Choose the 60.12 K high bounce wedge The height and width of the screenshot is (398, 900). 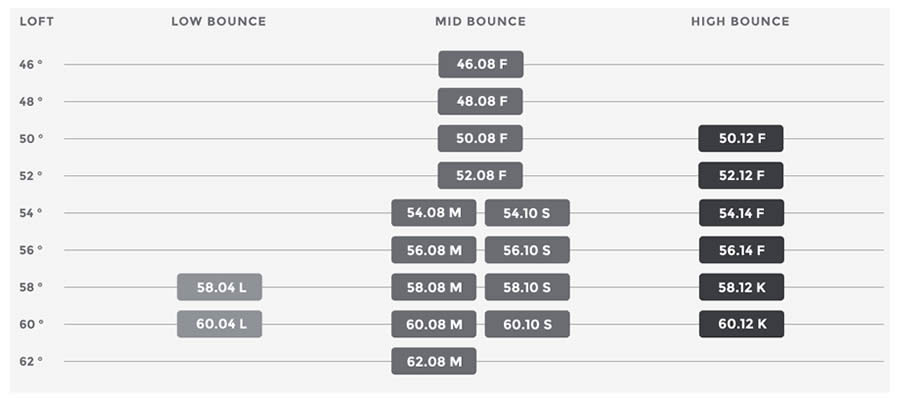pos(742,324)
